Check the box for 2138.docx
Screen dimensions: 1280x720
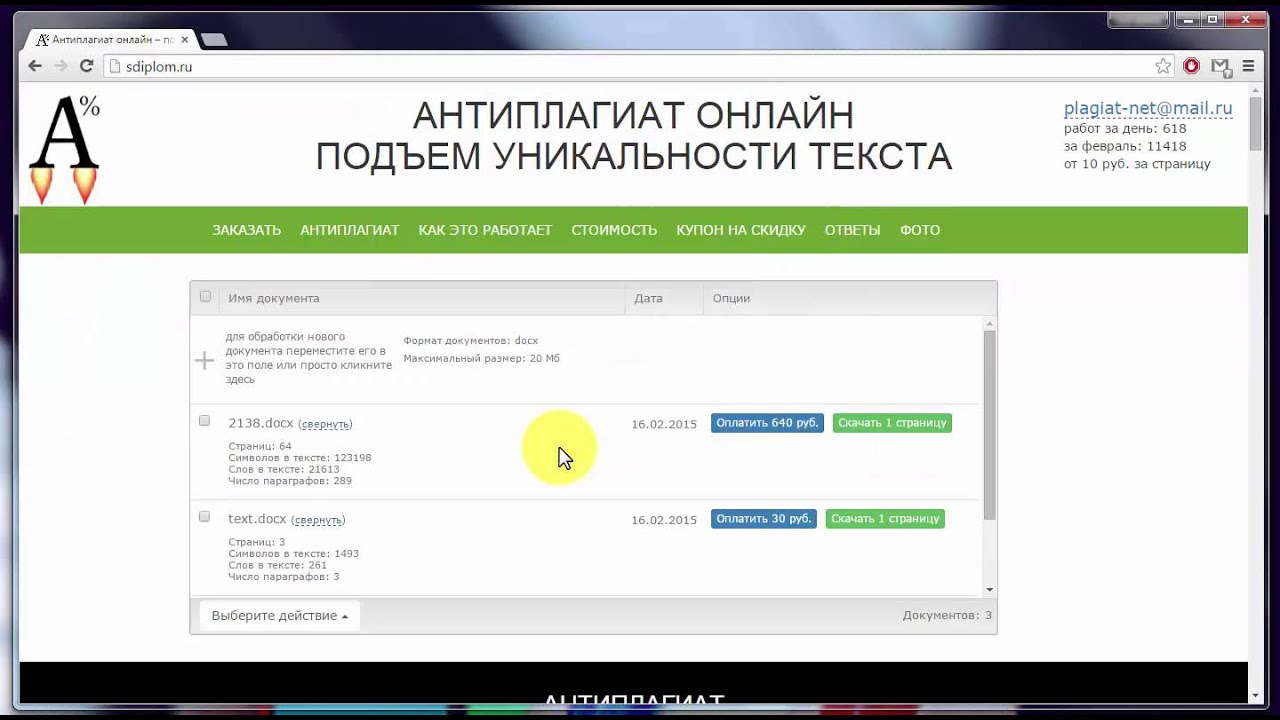click(x=204, y=421)
